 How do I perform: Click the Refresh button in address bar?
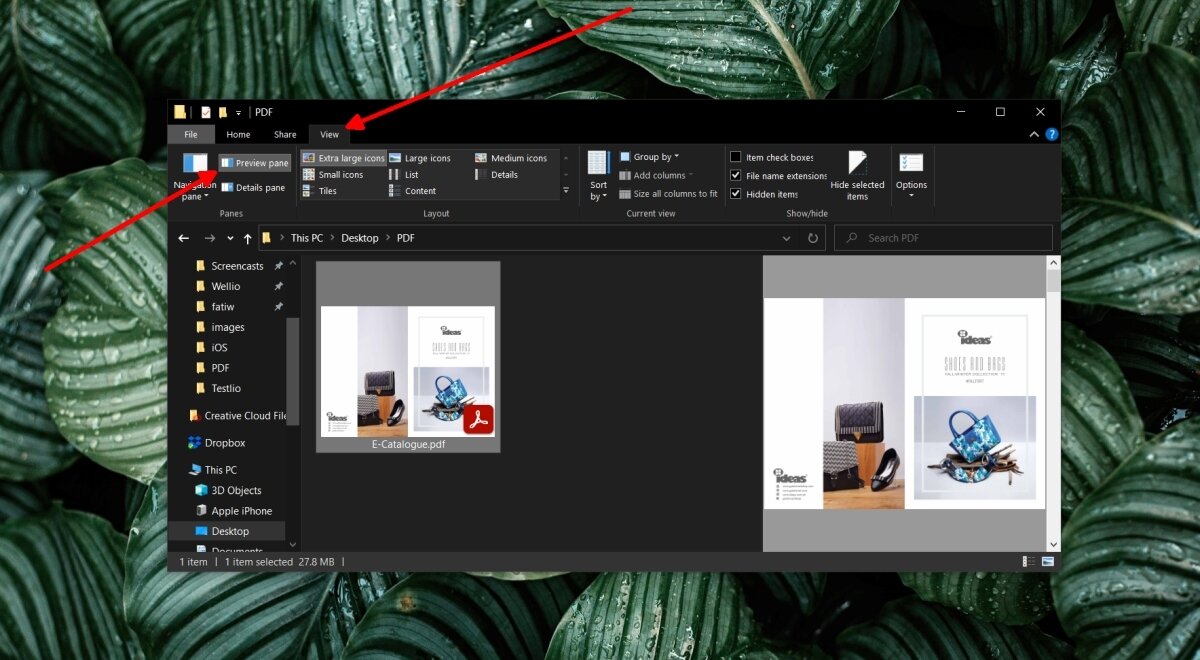pyautogui.click(x=813, y=238)
